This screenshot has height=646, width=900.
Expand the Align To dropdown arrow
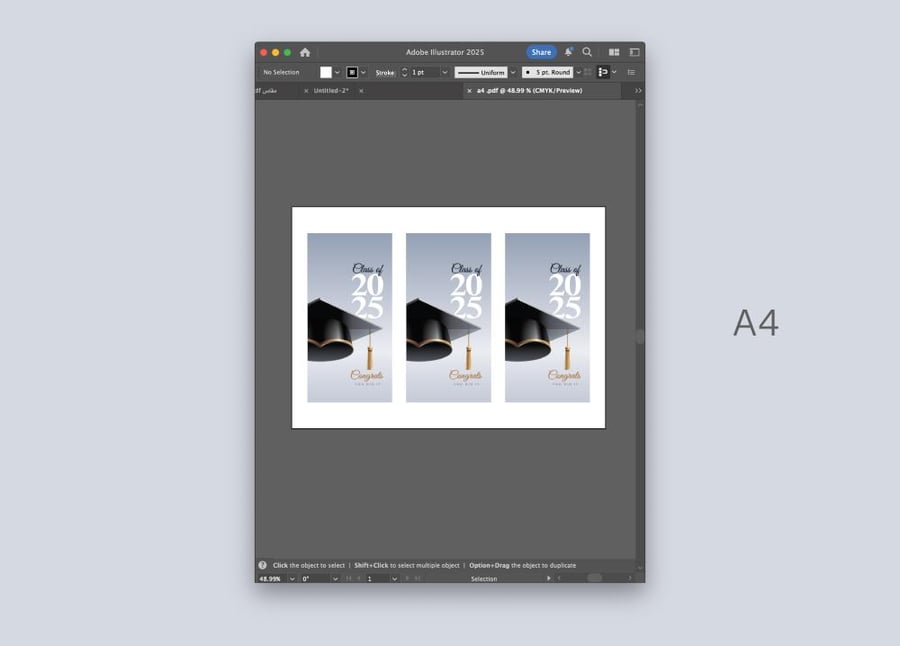coord(614,72)
